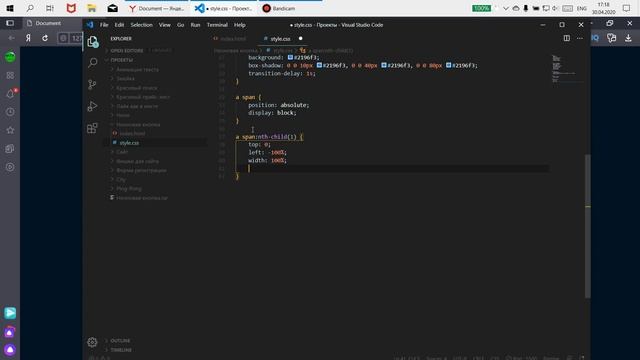Screen dimensions: 640x360
Task: Go back in the Yandex browser
Action: click(11, 38)
